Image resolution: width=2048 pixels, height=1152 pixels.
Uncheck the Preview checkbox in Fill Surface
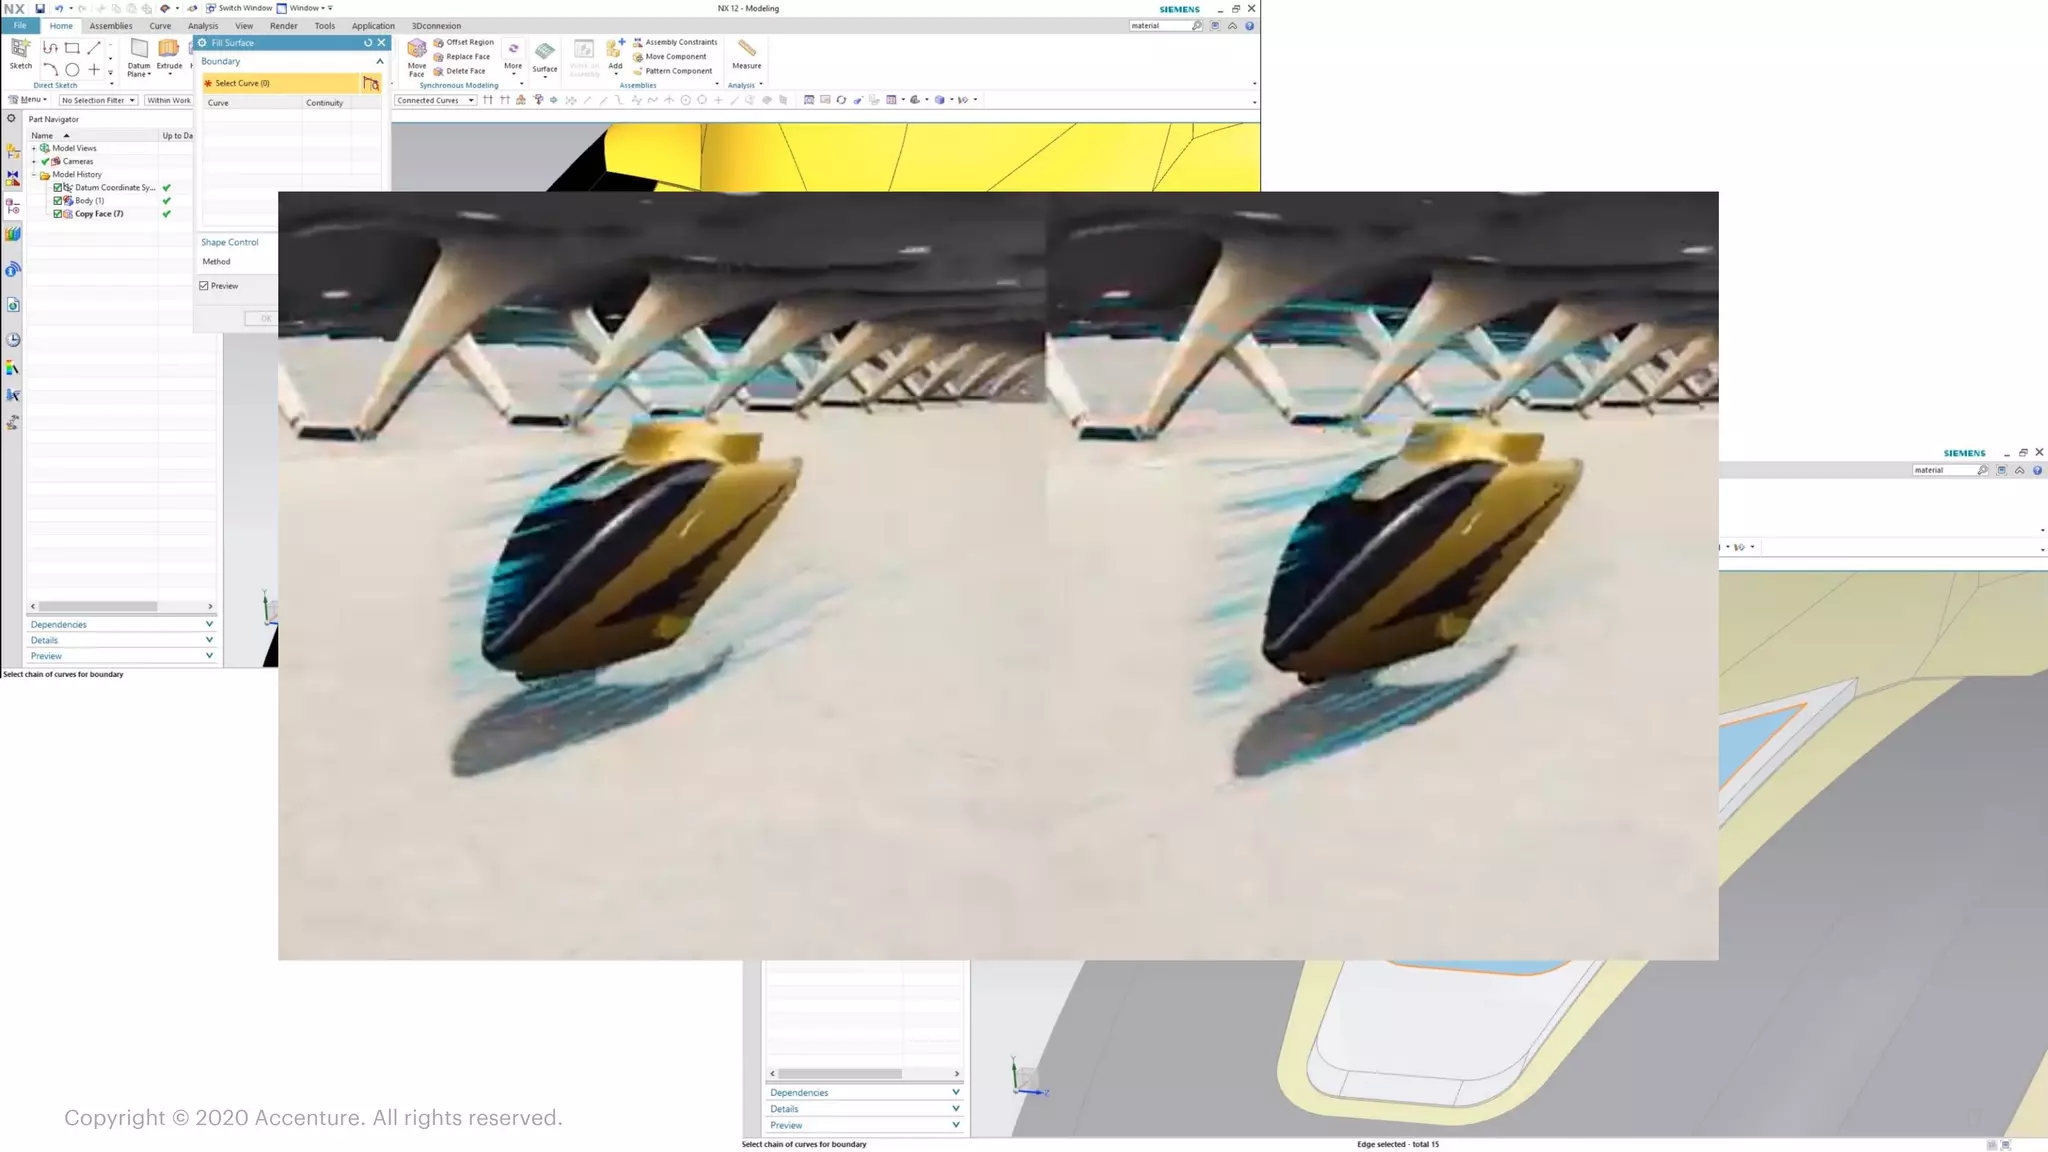coord(205,286)
